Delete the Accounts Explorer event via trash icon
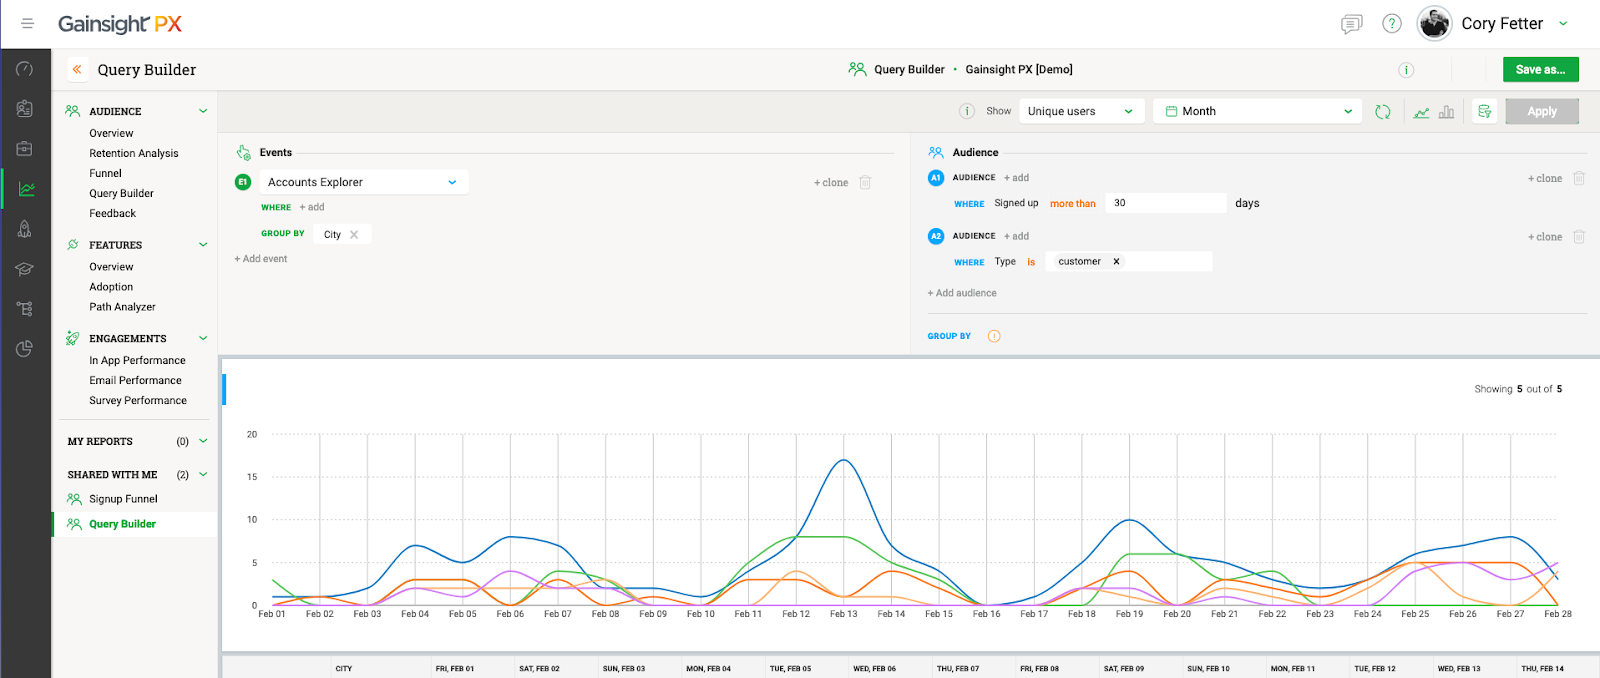The width and height of the screenshot is (1600, 678). pyautogui.click(x=865, y=183)
